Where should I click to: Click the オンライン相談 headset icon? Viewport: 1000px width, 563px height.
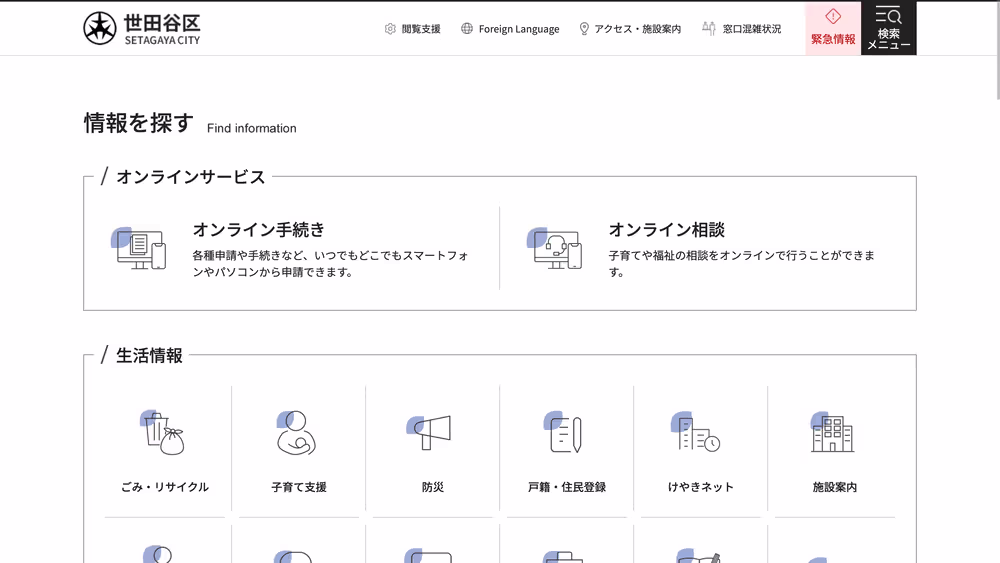pos(554,248)
